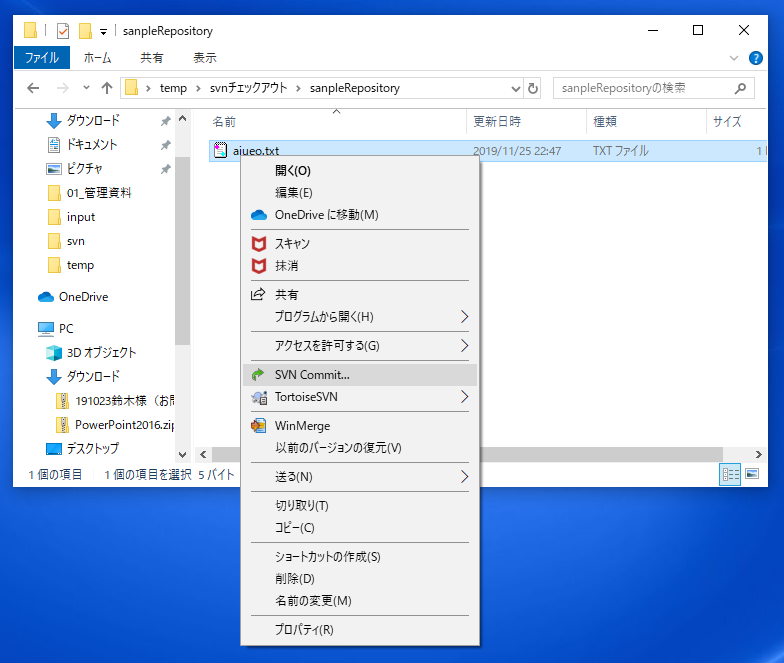Expand the TortoiseSVN submenu arrow

click(x=464, y=396)
